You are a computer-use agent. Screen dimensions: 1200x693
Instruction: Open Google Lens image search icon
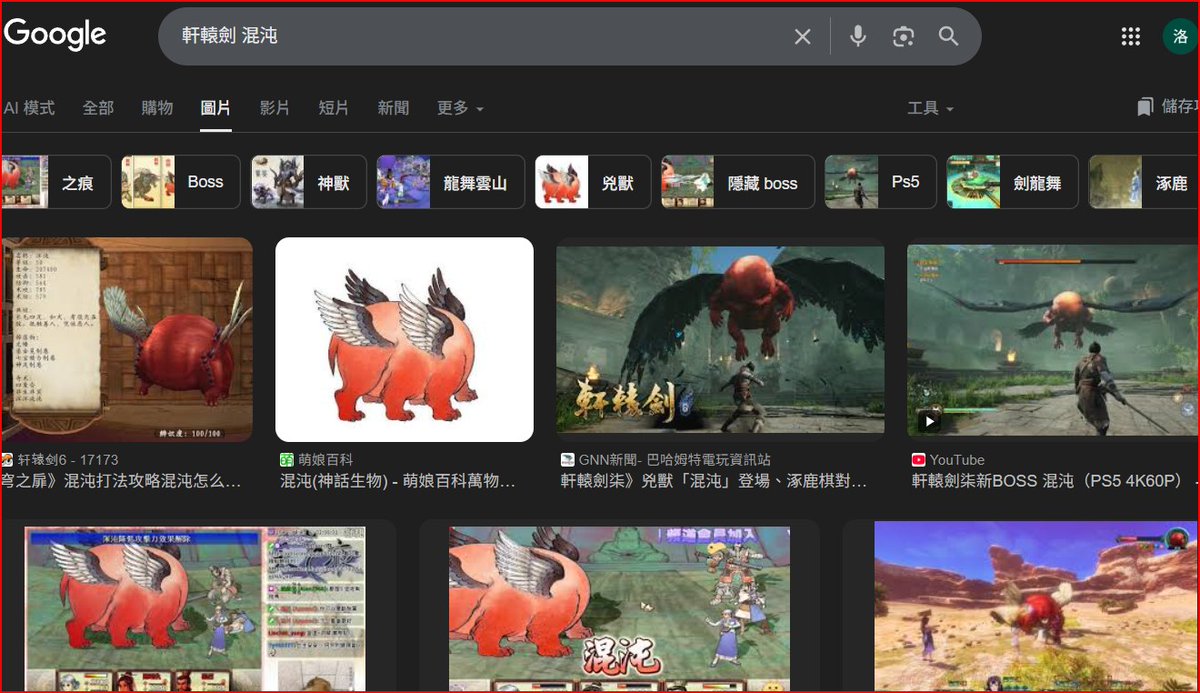(x=903, y=37)
